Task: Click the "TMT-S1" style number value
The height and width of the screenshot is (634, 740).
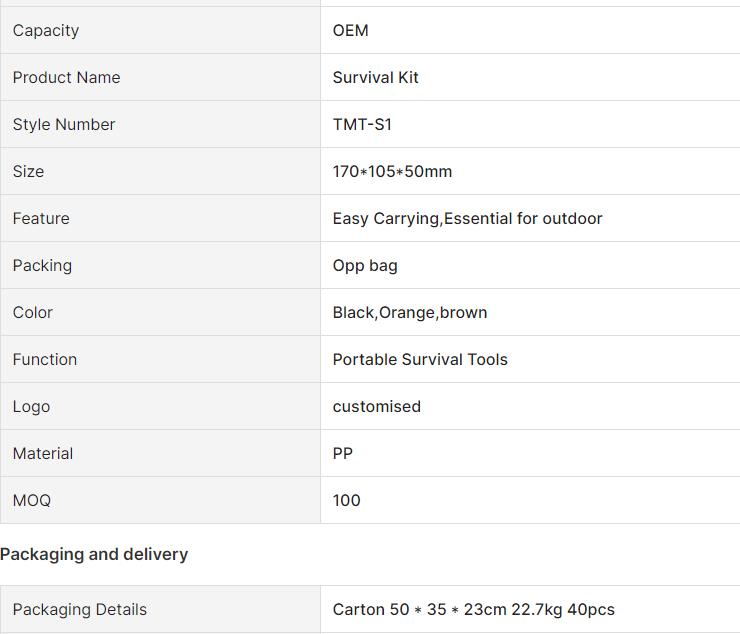Action: coord(362,124)
